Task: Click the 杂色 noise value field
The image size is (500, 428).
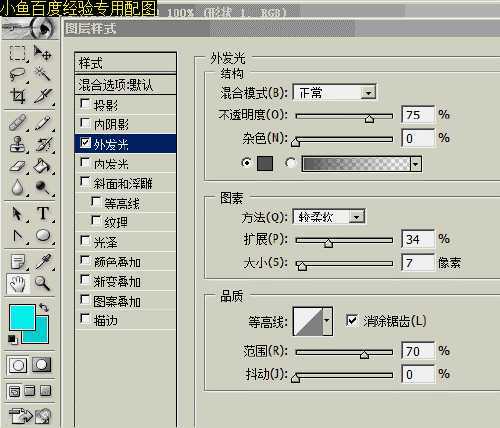Action: [418, 138]
